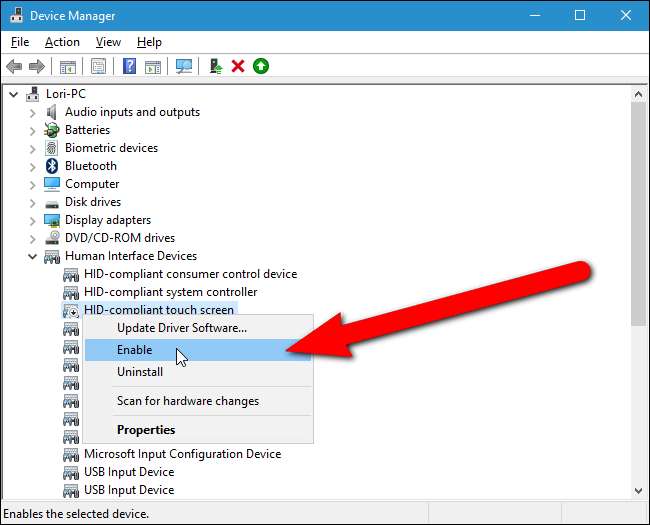650x525 pixels.
Task: Click the blue Help question mark toolbar icon
Action: tap(129, 66)
